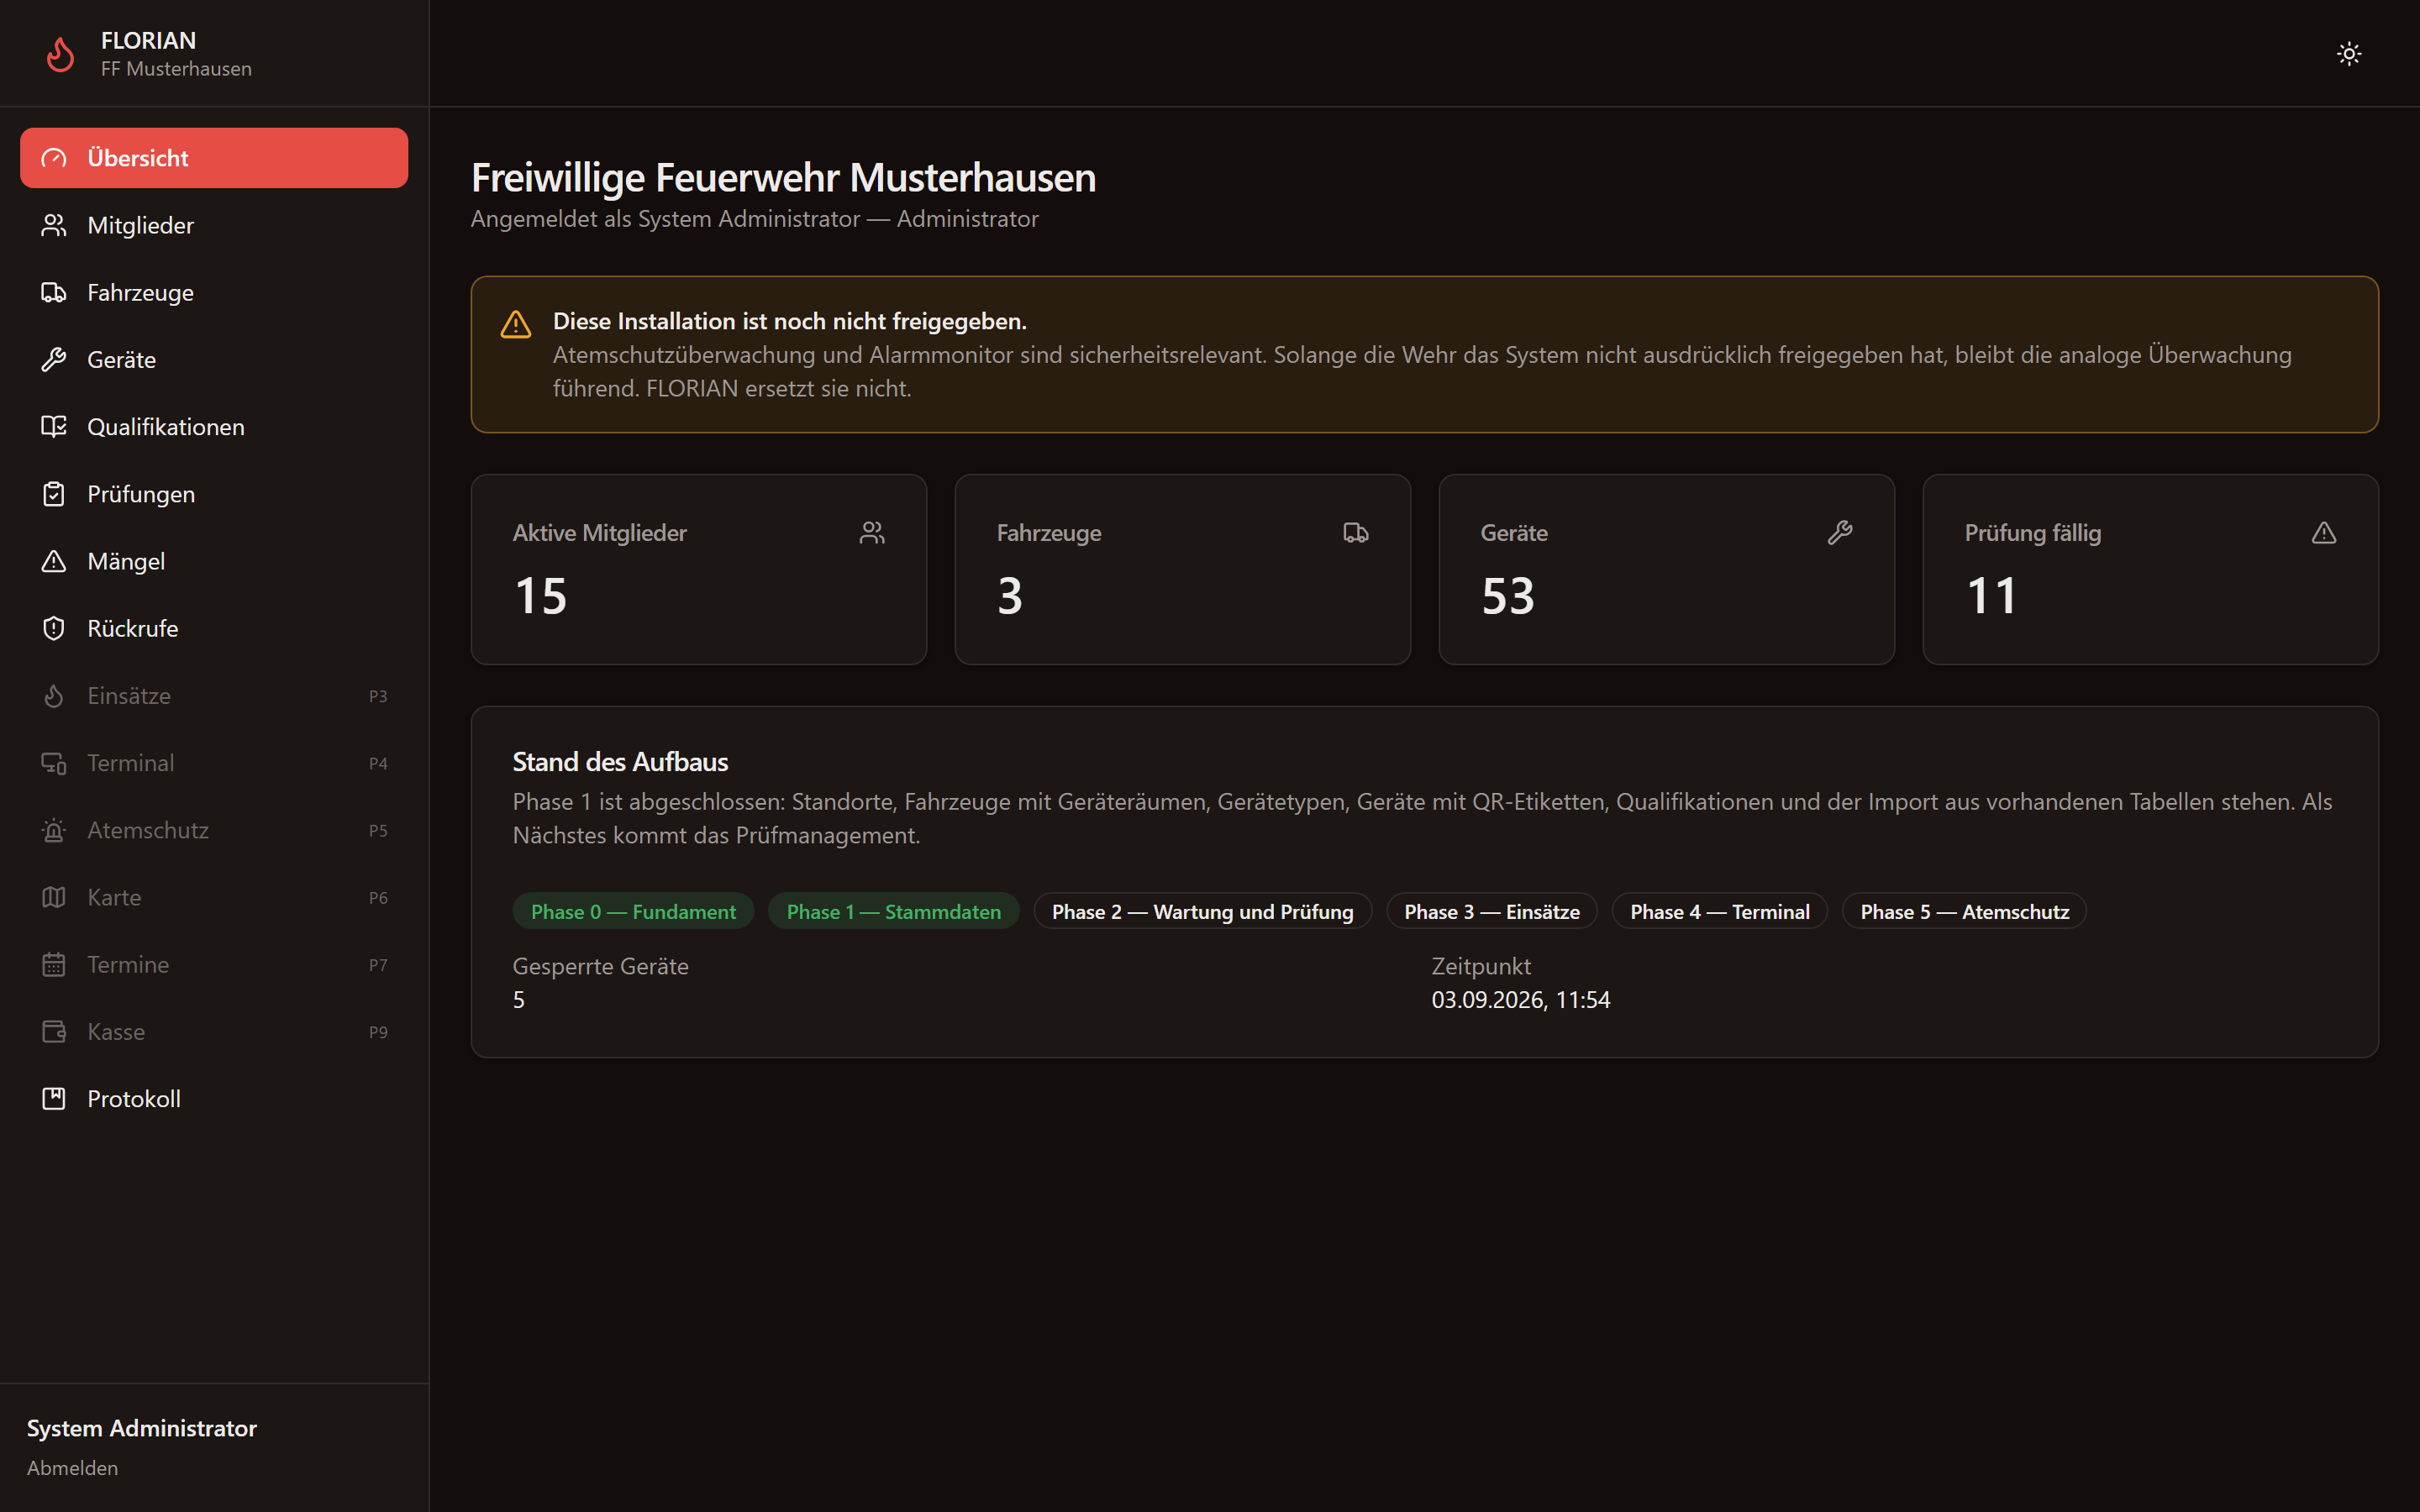Click the Phase 3 — Einsätze badge
This screenshot has width=2420, height=1512.
(x=1492, y=911)
